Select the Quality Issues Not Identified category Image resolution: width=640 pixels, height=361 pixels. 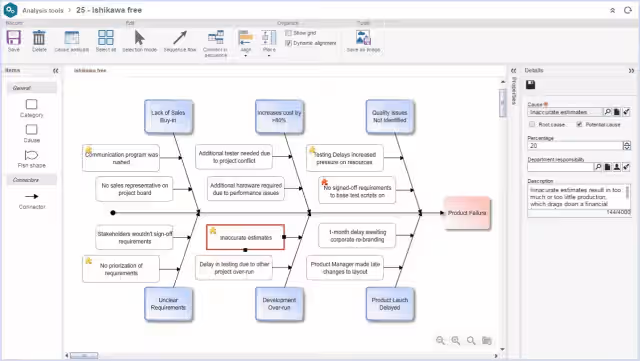(x=390, y=116)
